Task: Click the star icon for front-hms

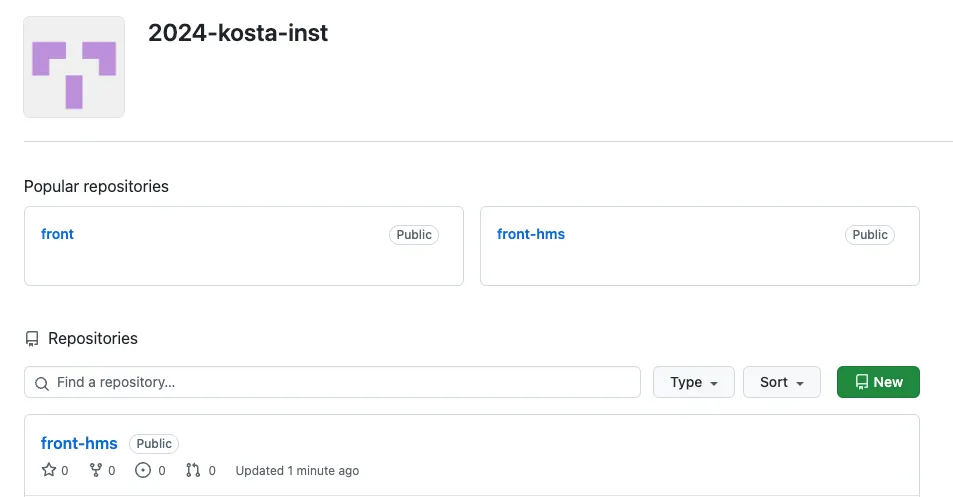Action: pyautogui.click(x=48, y=470)
